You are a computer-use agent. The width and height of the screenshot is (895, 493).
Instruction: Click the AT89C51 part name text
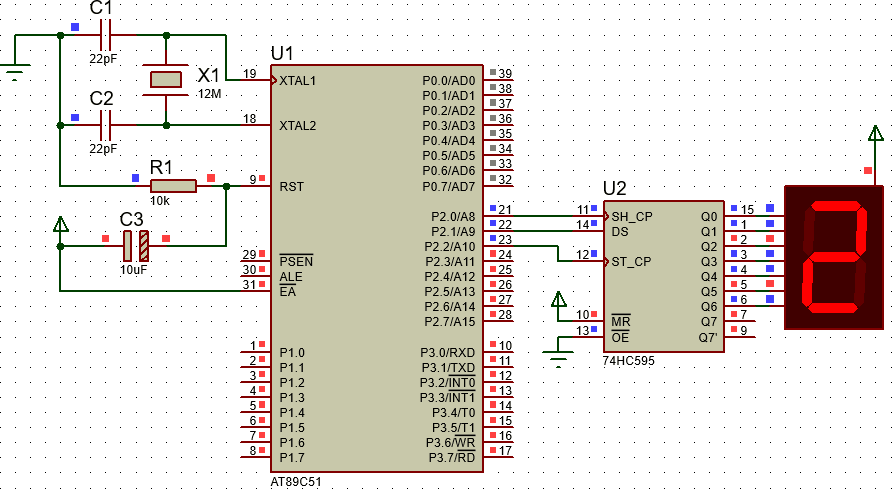point(296,482)
